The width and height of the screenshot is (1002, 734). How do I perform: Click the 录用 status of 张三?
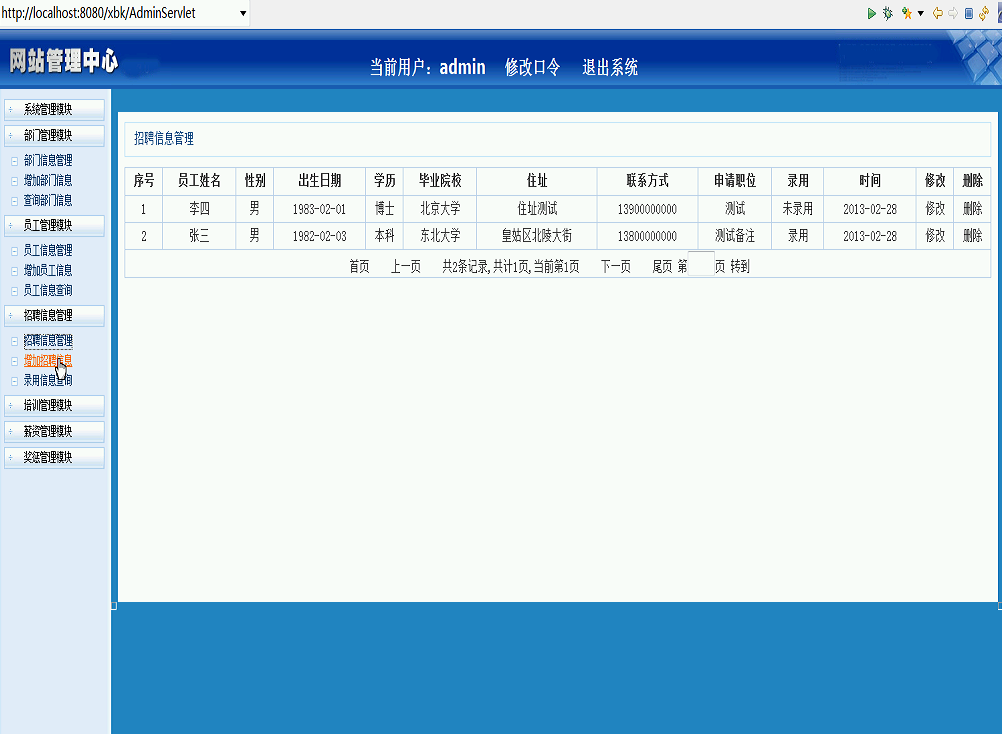pyautogui.click(x=798, y=236)
